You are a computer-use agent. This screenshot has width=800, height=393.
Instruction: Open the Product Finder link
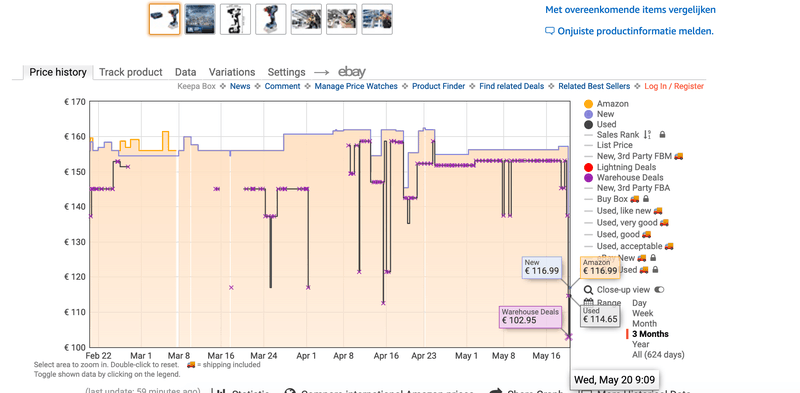tap(439, 86)
